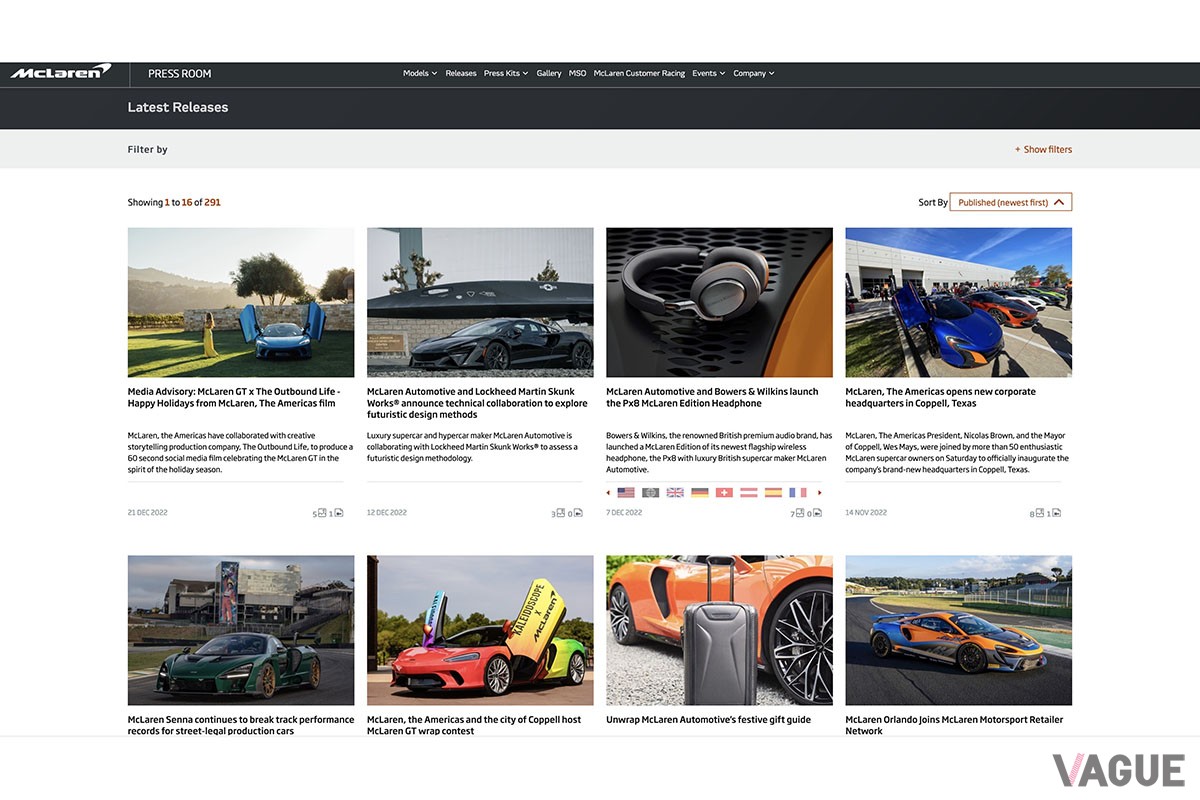Viewport: 1200px width, 800px height.
Task: Click the 'Latest Releases' heading
Action: coord(178,107)
